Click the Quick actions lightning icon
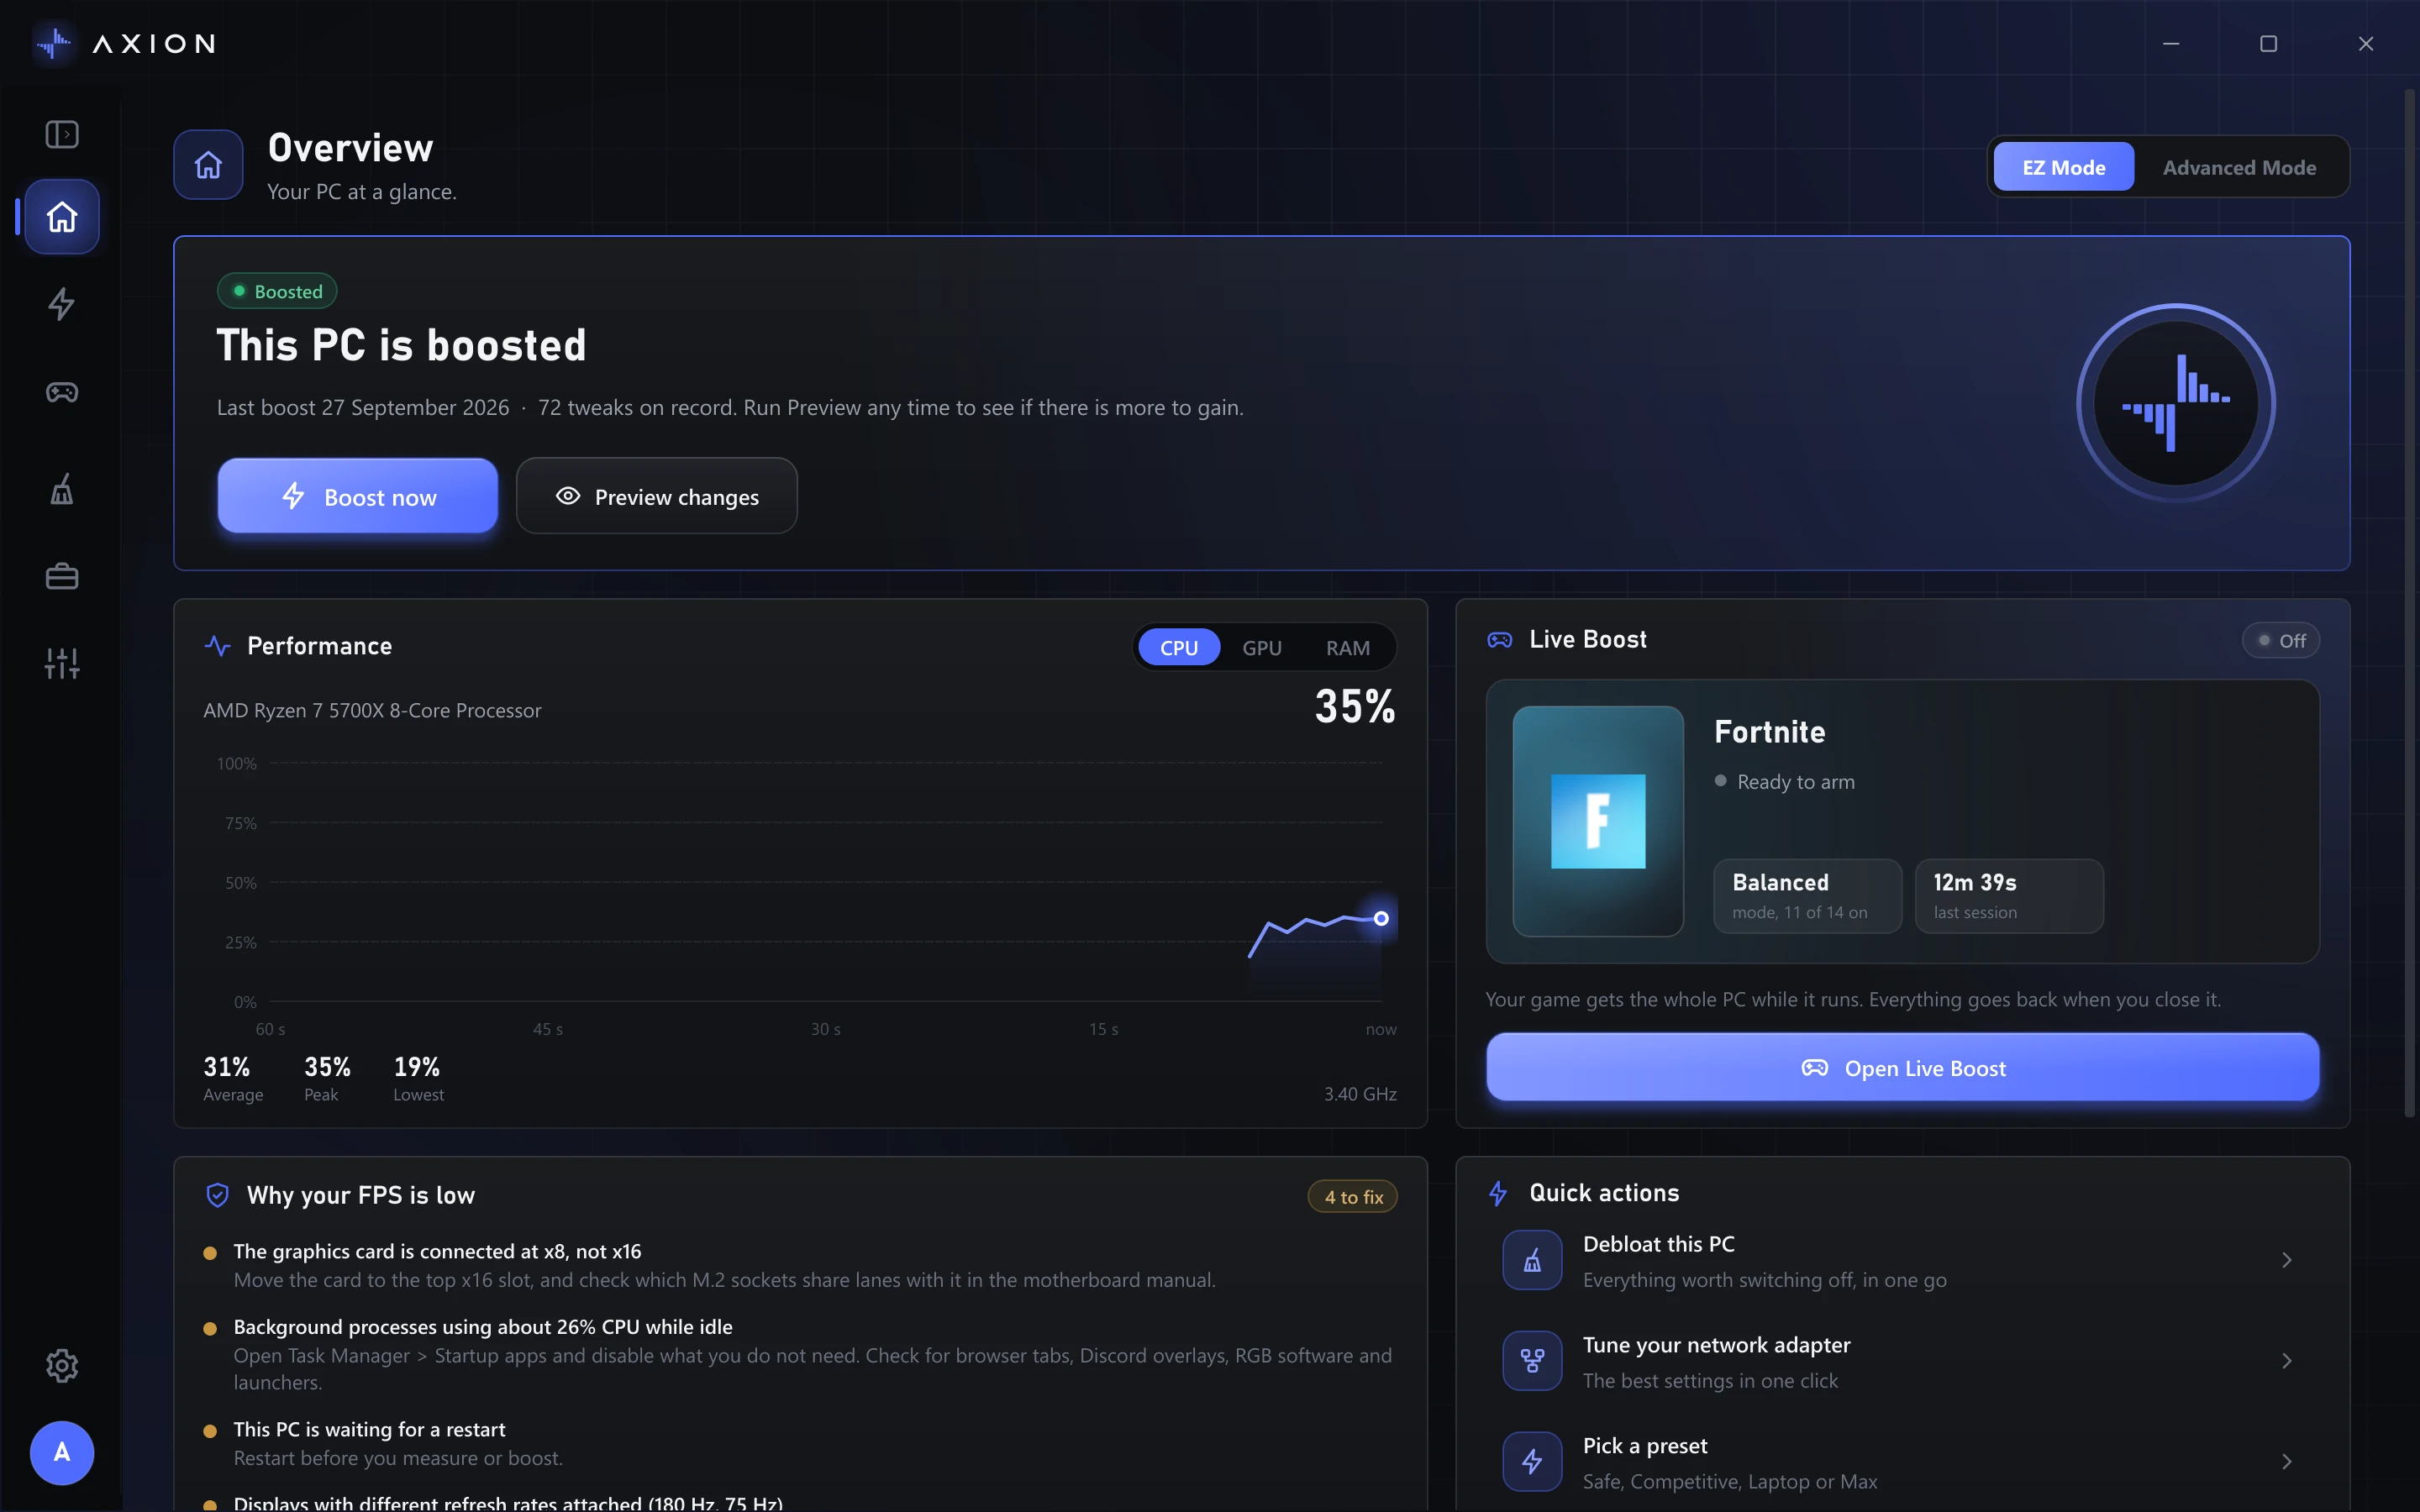The height and width of the screenshot is (1512, 2420). pyautogui.click(x=1498, y=1193)
